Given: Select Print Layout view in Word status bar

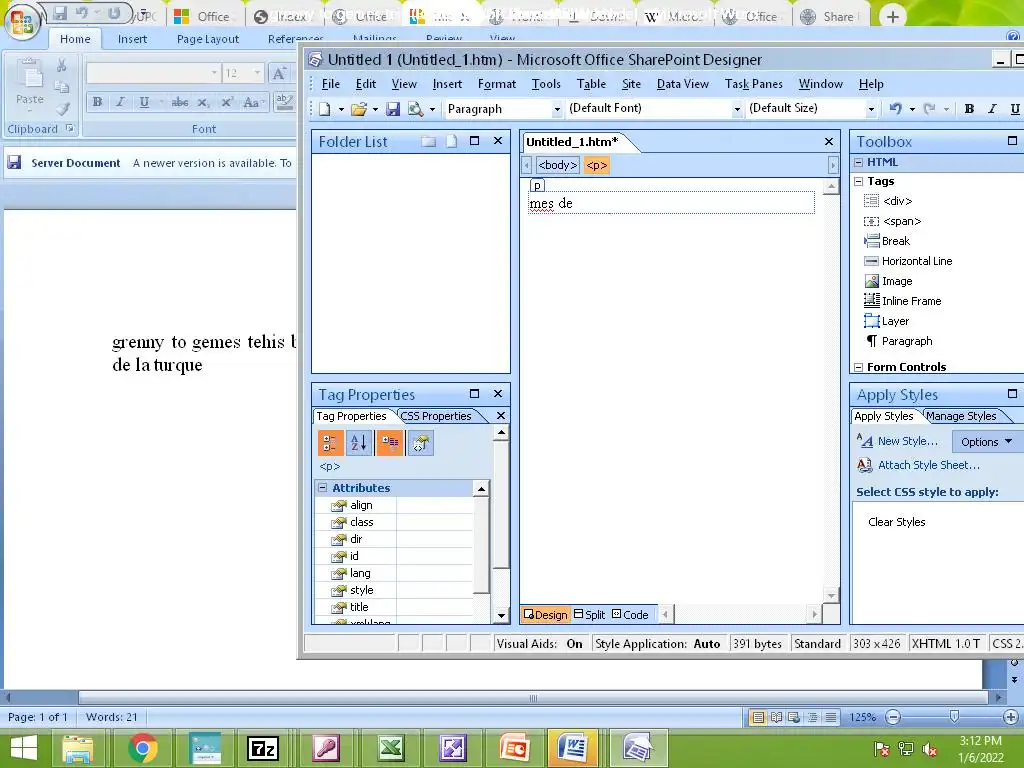Looking at the screenshot, I should coord(758,717).
